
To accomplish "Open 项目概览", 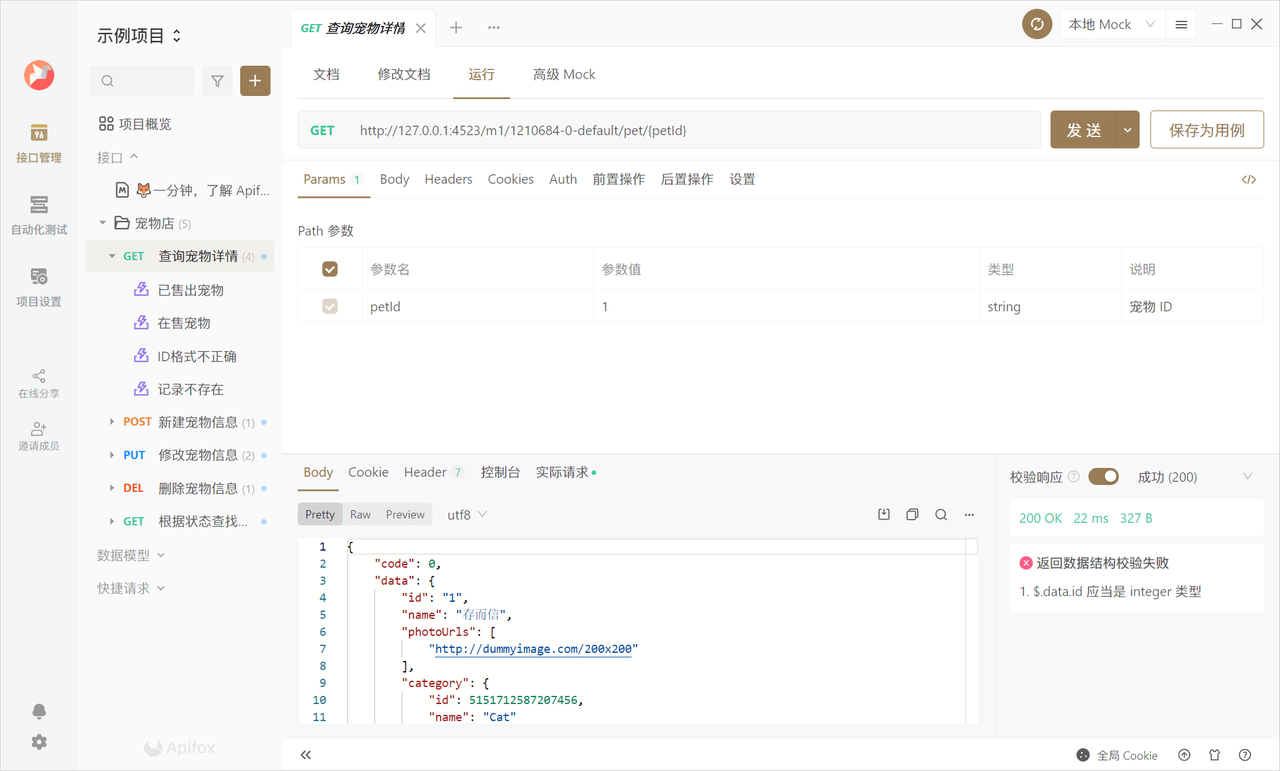I will click(135, 124).
